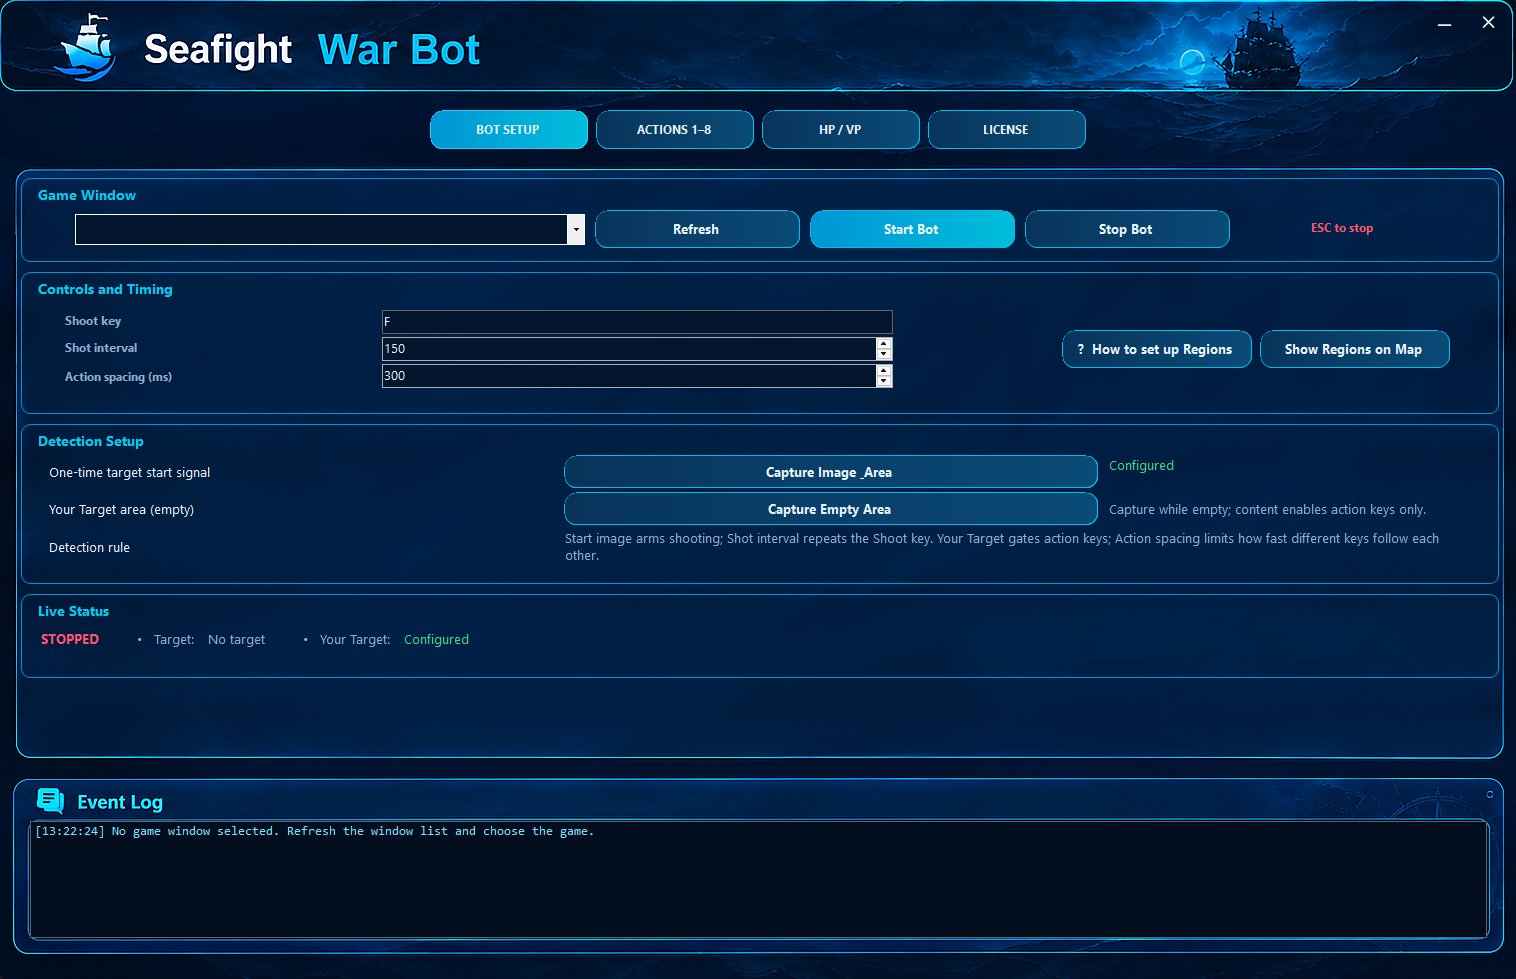Screen dimensions: 1516x979
Task: Click the Configured value after Your Target
Action: tap(436, 640)
